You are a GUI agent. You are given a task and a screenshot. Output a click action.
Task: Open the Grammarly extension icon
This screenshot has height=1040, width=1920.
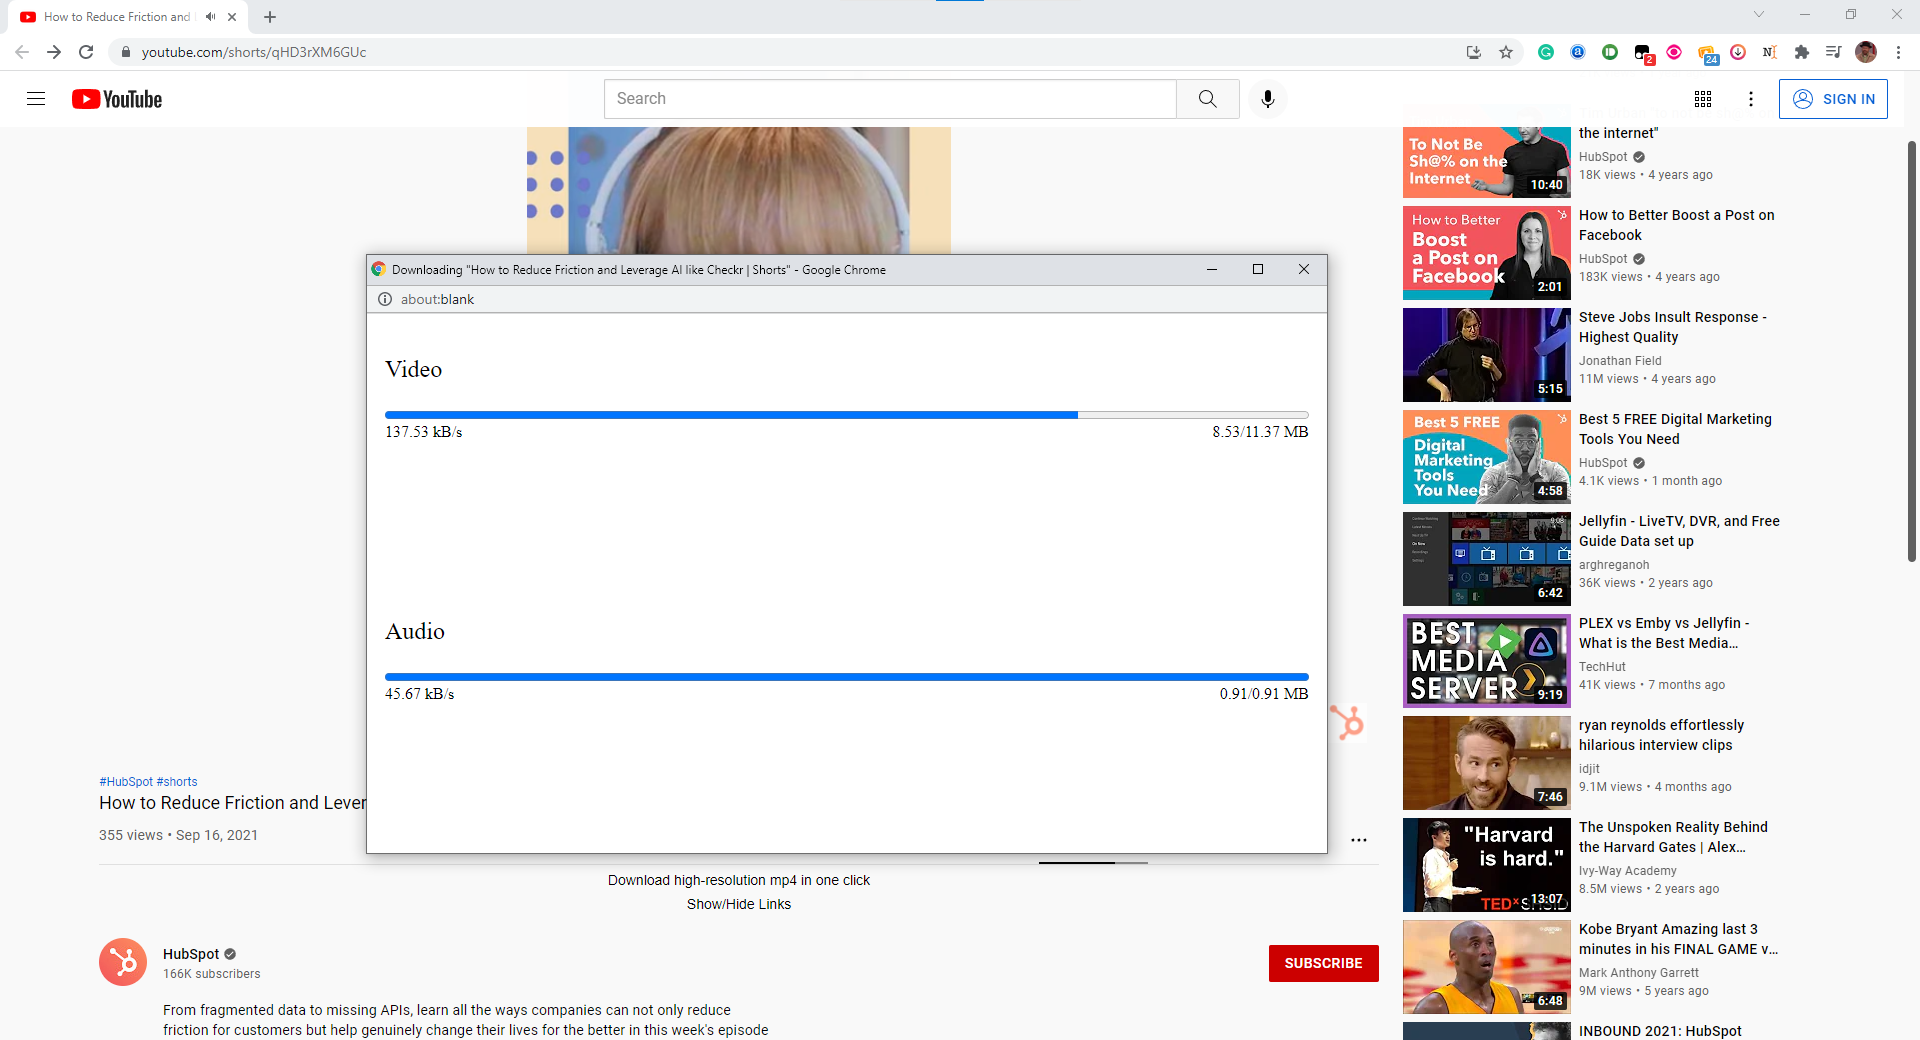[1546, 52]
